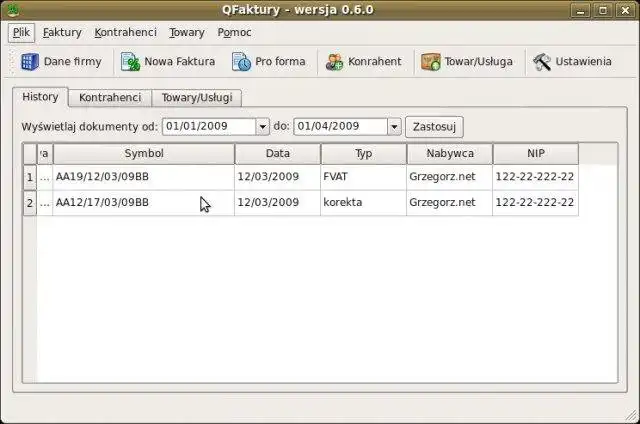
Task: Sort by the Data column header
Action: (x=278, y=154)
